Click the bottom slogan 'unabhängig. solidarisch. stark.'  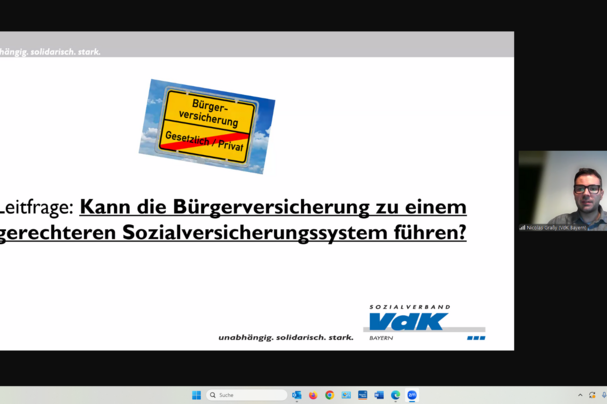[x=285, y=337]
